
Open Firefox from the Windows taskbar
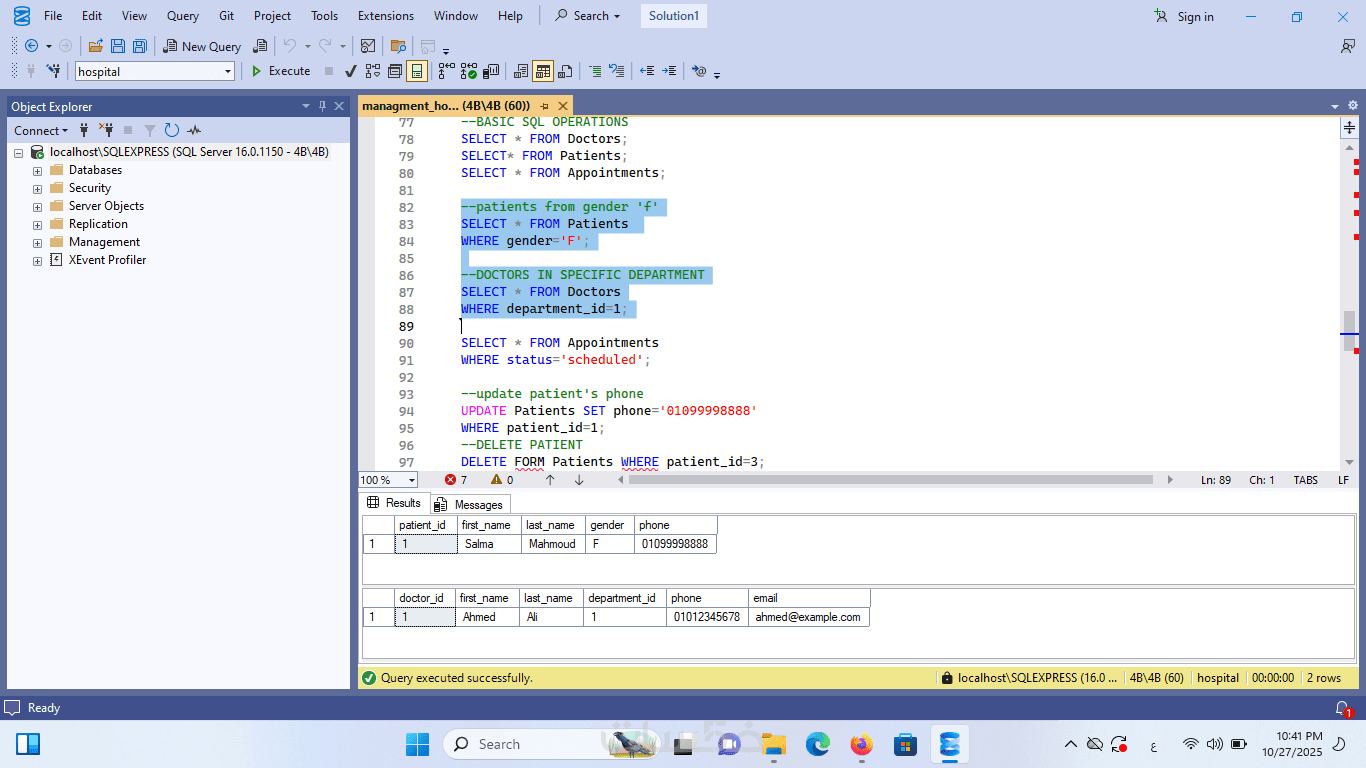(x=861, y=744)
